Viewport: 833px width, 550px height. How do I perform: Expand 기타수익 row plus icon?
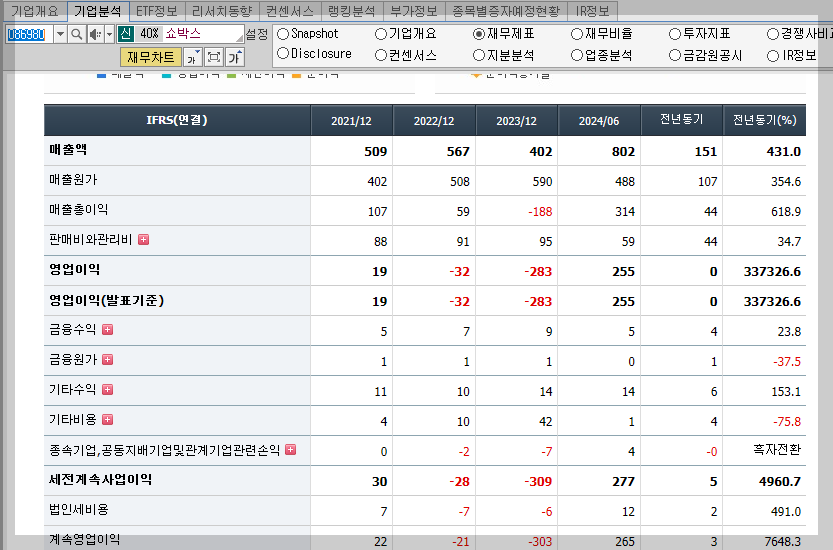coord(107,390)
